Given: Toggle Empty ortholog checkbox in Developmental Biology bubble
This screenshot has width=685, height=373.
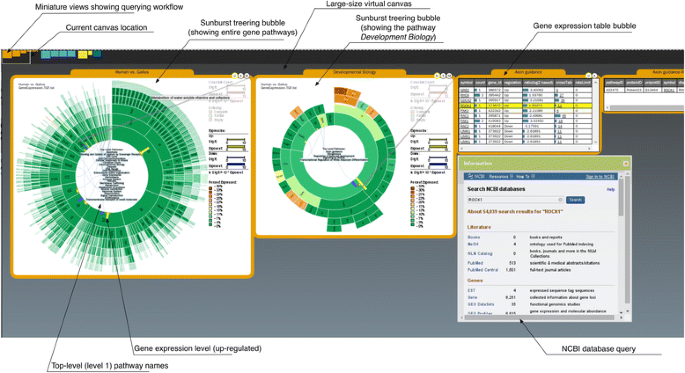Looking at the screenshot, I should click(412, 120).
